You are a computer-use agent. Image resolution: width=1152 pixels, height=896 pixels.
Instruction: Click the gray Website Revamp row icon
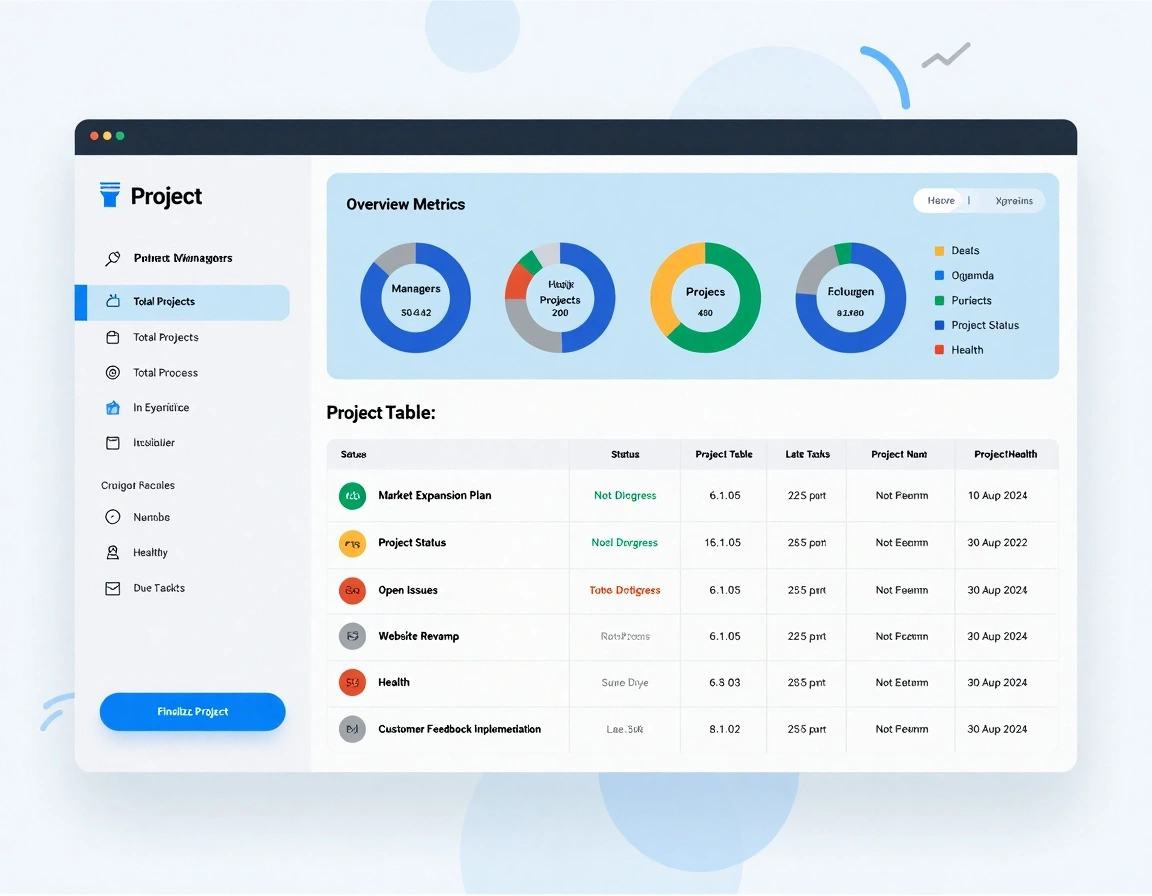click(352, 636)
